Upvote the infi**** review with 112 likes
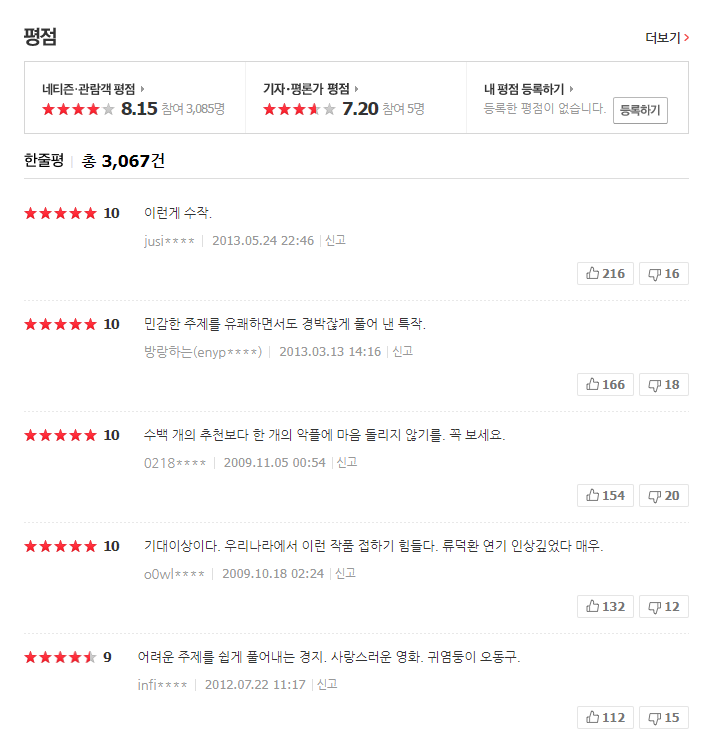 coord(605,717)
